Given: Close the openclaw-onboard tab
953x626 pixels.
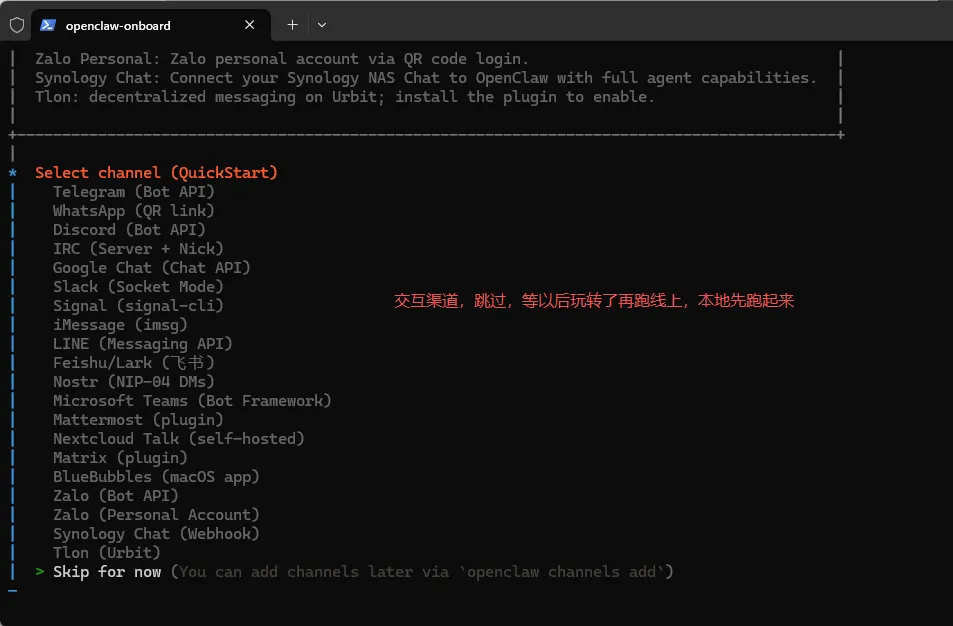Looking at the screenshot, I should click(x=249, y=25).
